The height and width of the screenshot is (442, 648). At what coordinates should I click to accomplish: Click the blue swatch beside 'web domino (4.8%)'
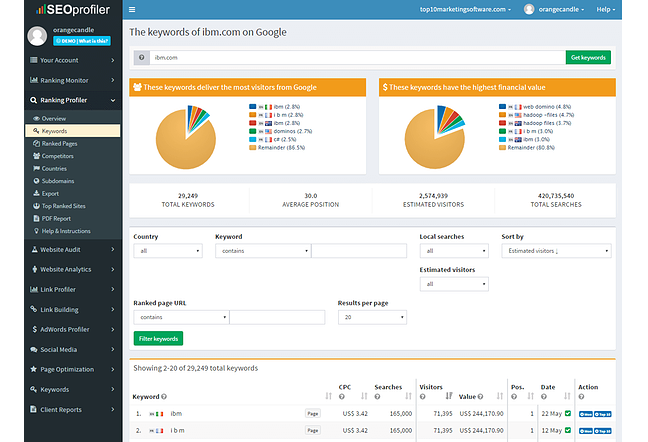pyautogui.click(x=502, y=107)
